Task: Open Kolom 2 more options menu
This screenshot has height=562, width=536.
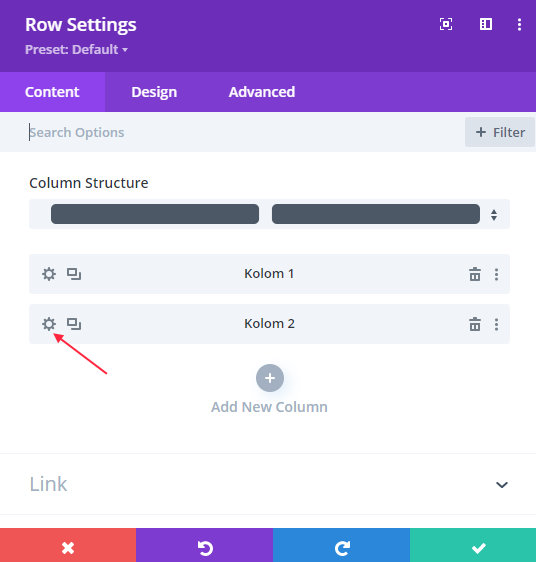Action: click(x=496, y=324)
